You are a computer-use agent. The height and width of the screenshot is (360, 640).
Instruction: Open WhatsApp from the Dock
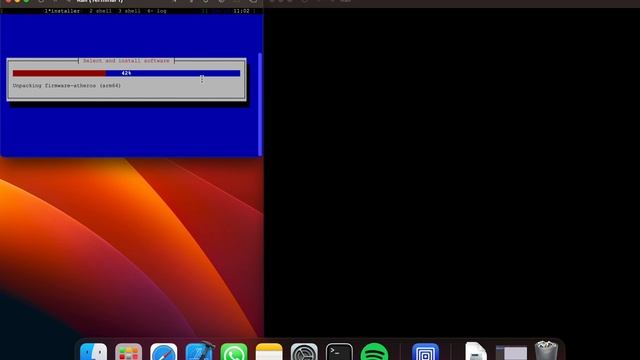tap(234, 351)
